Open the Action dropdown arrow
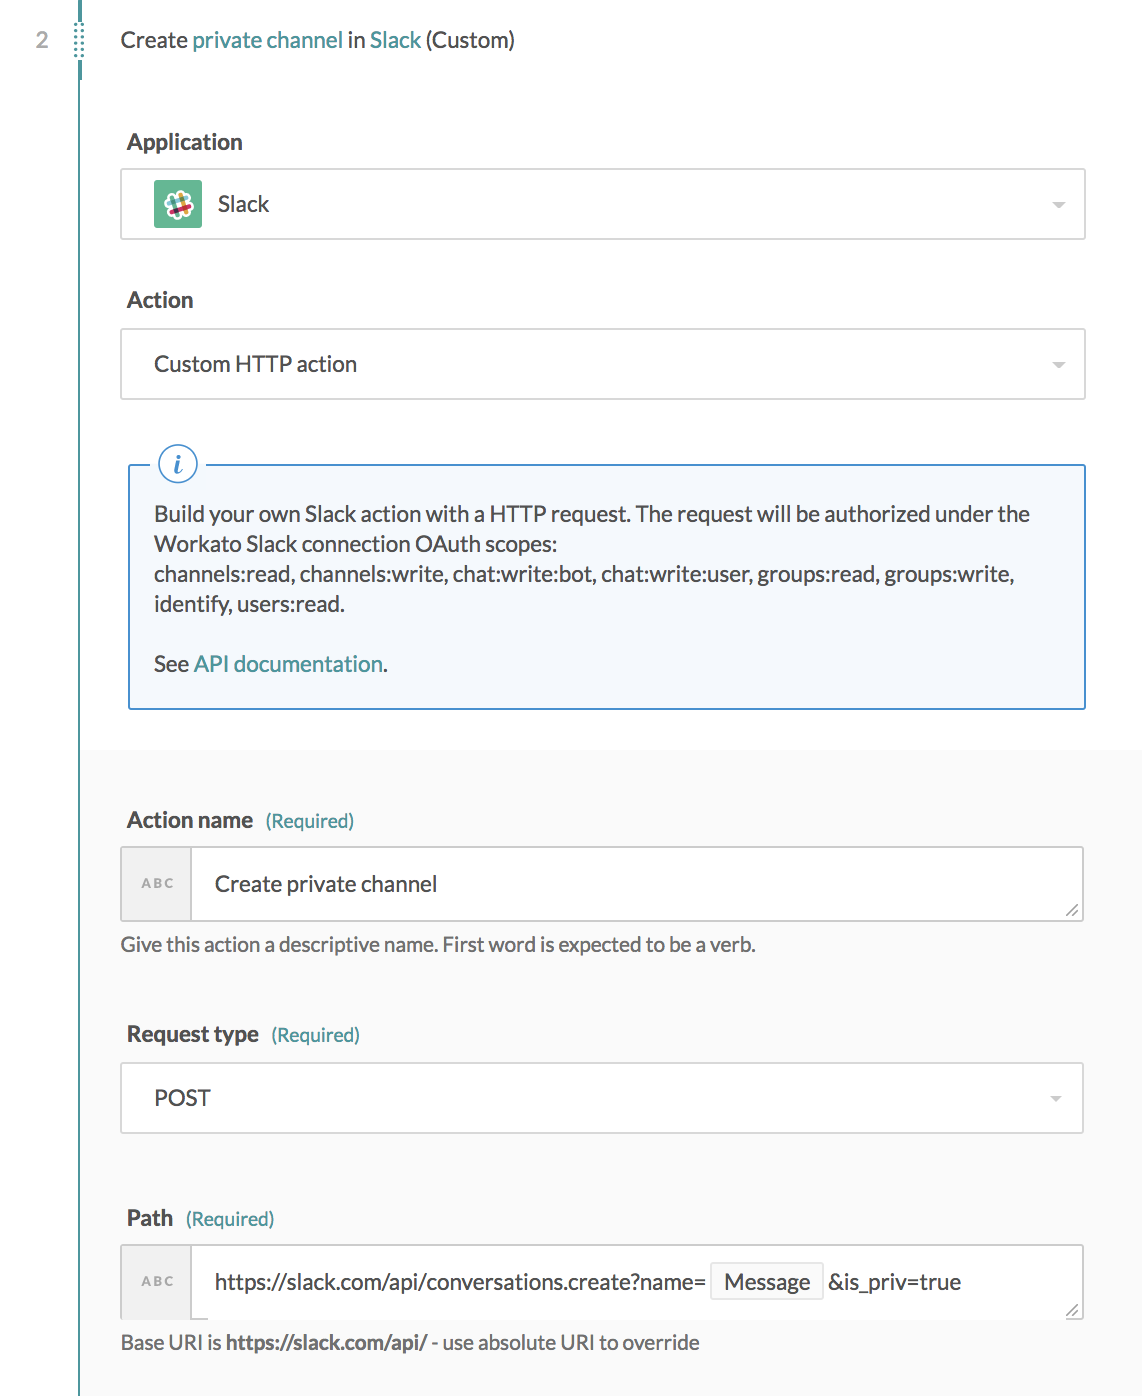This screenshot has height=1396, width=1142. (x=1058, y=365)
